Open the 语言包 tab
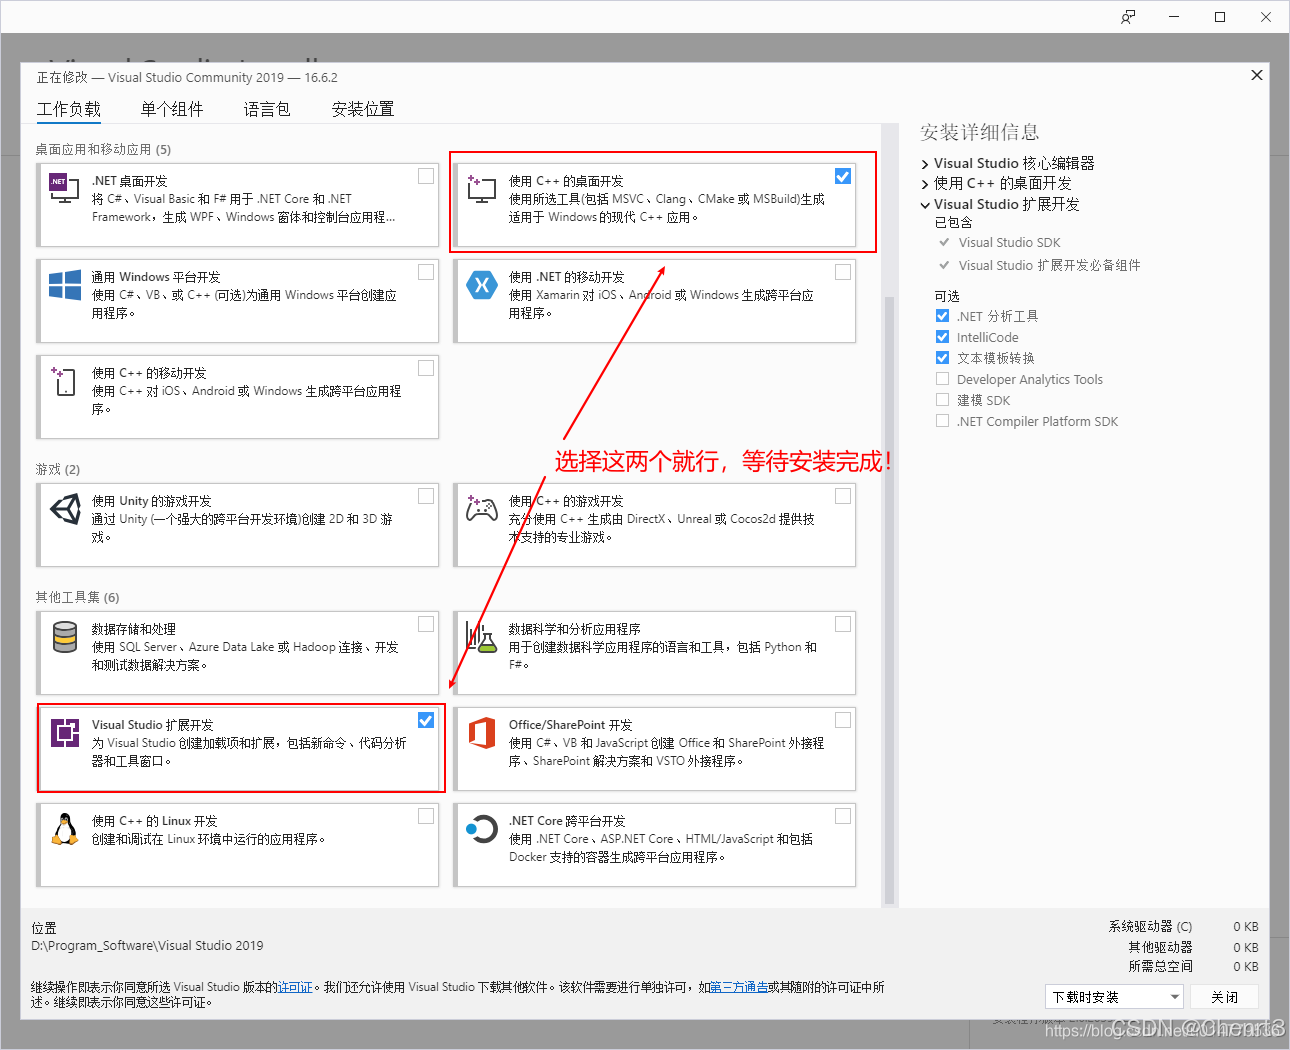The image size is (1290, 1050). 266,109
